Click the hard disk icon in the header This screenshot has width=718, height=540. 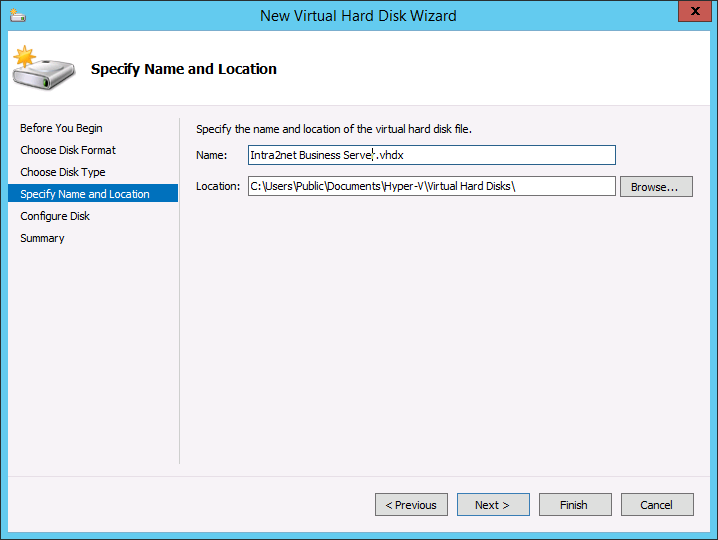point(44,68)
